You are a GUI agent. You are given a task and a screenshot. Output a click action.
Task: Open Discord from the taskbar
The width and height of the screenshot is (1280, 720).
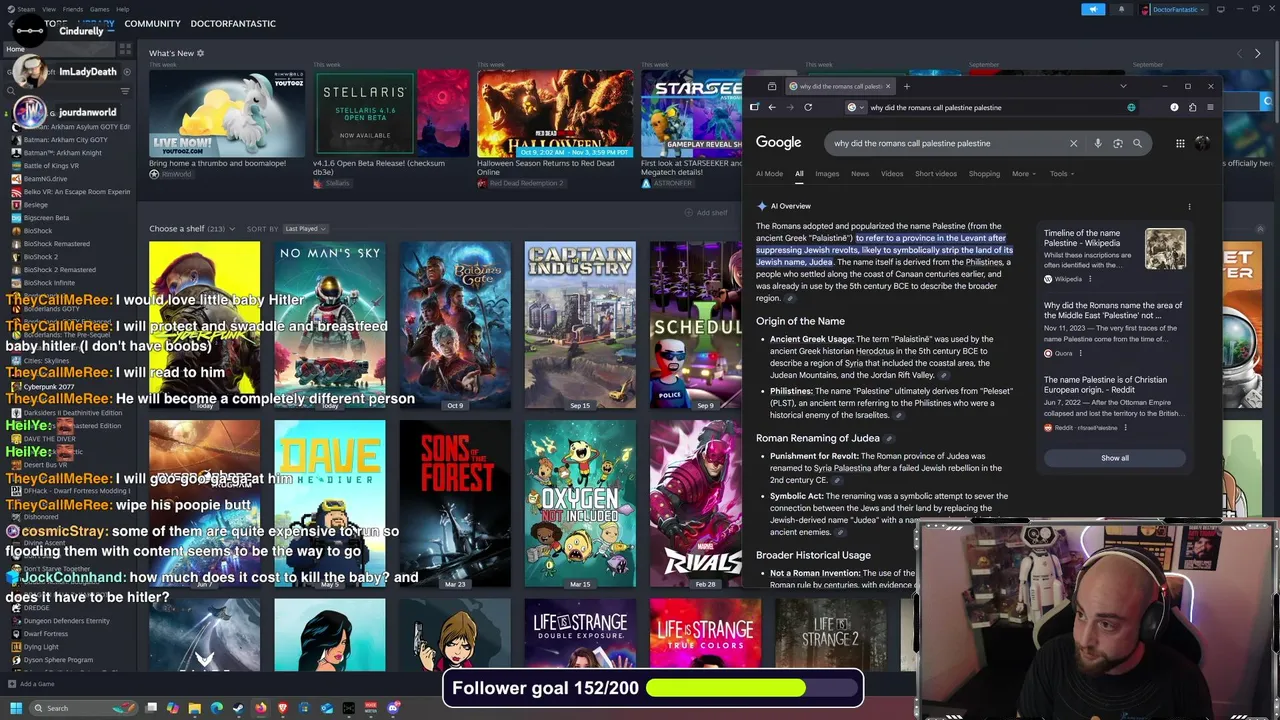(393, 708)
